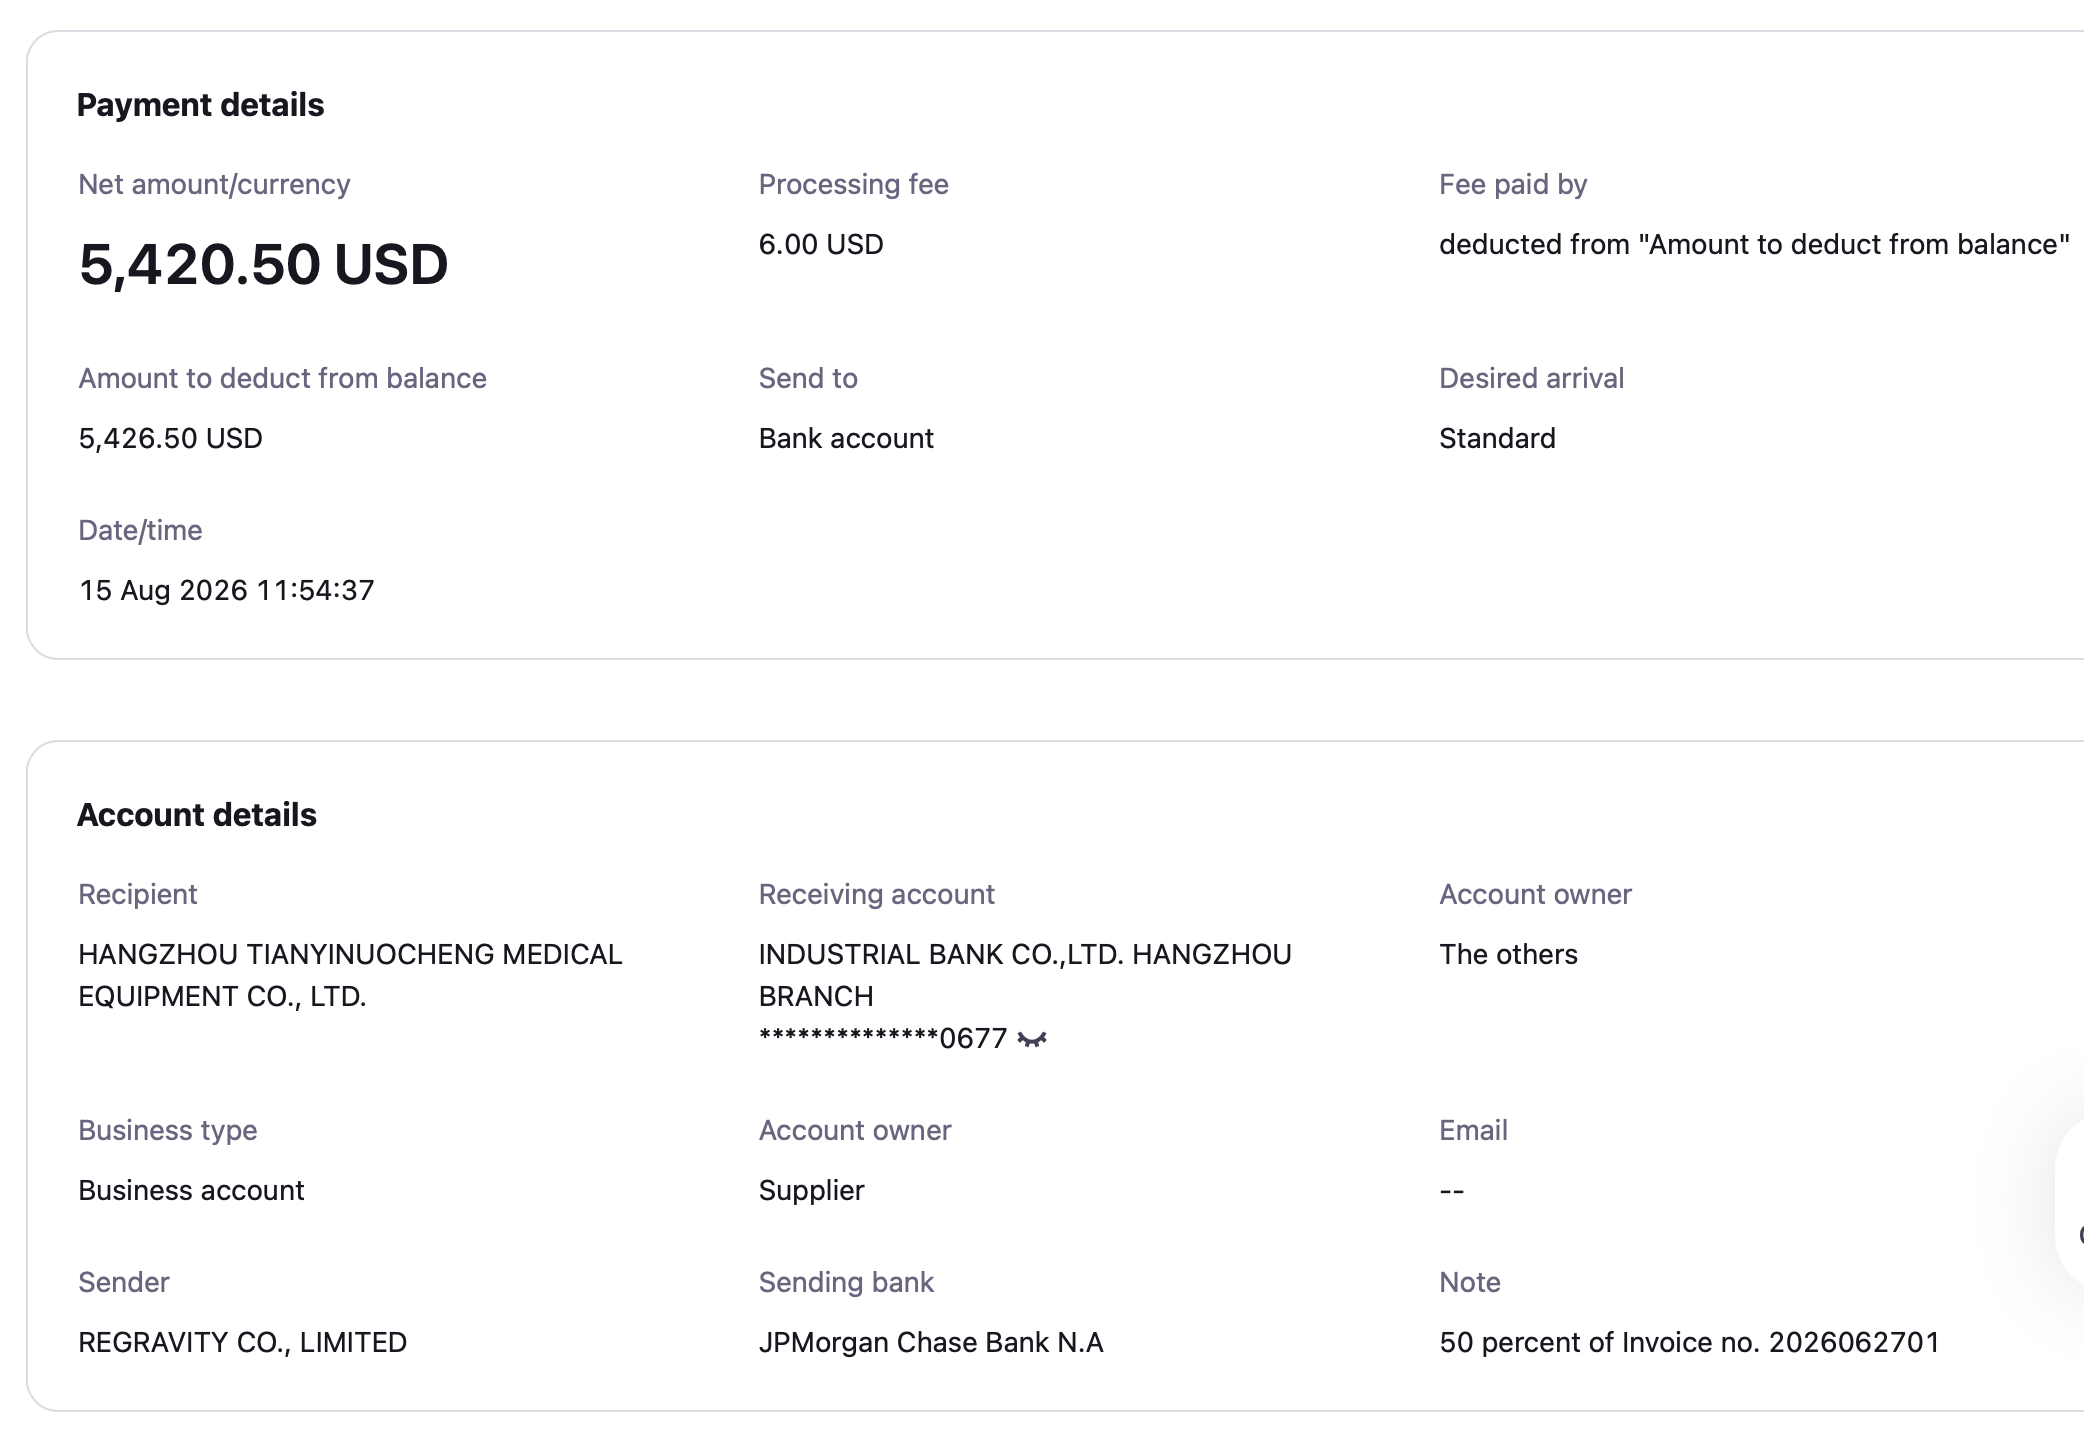Select the masked account number ending 0677
Image resolution: width=2084 pixels, height=1430 pixels.
pyautogui.click(x=882, y=1039)
